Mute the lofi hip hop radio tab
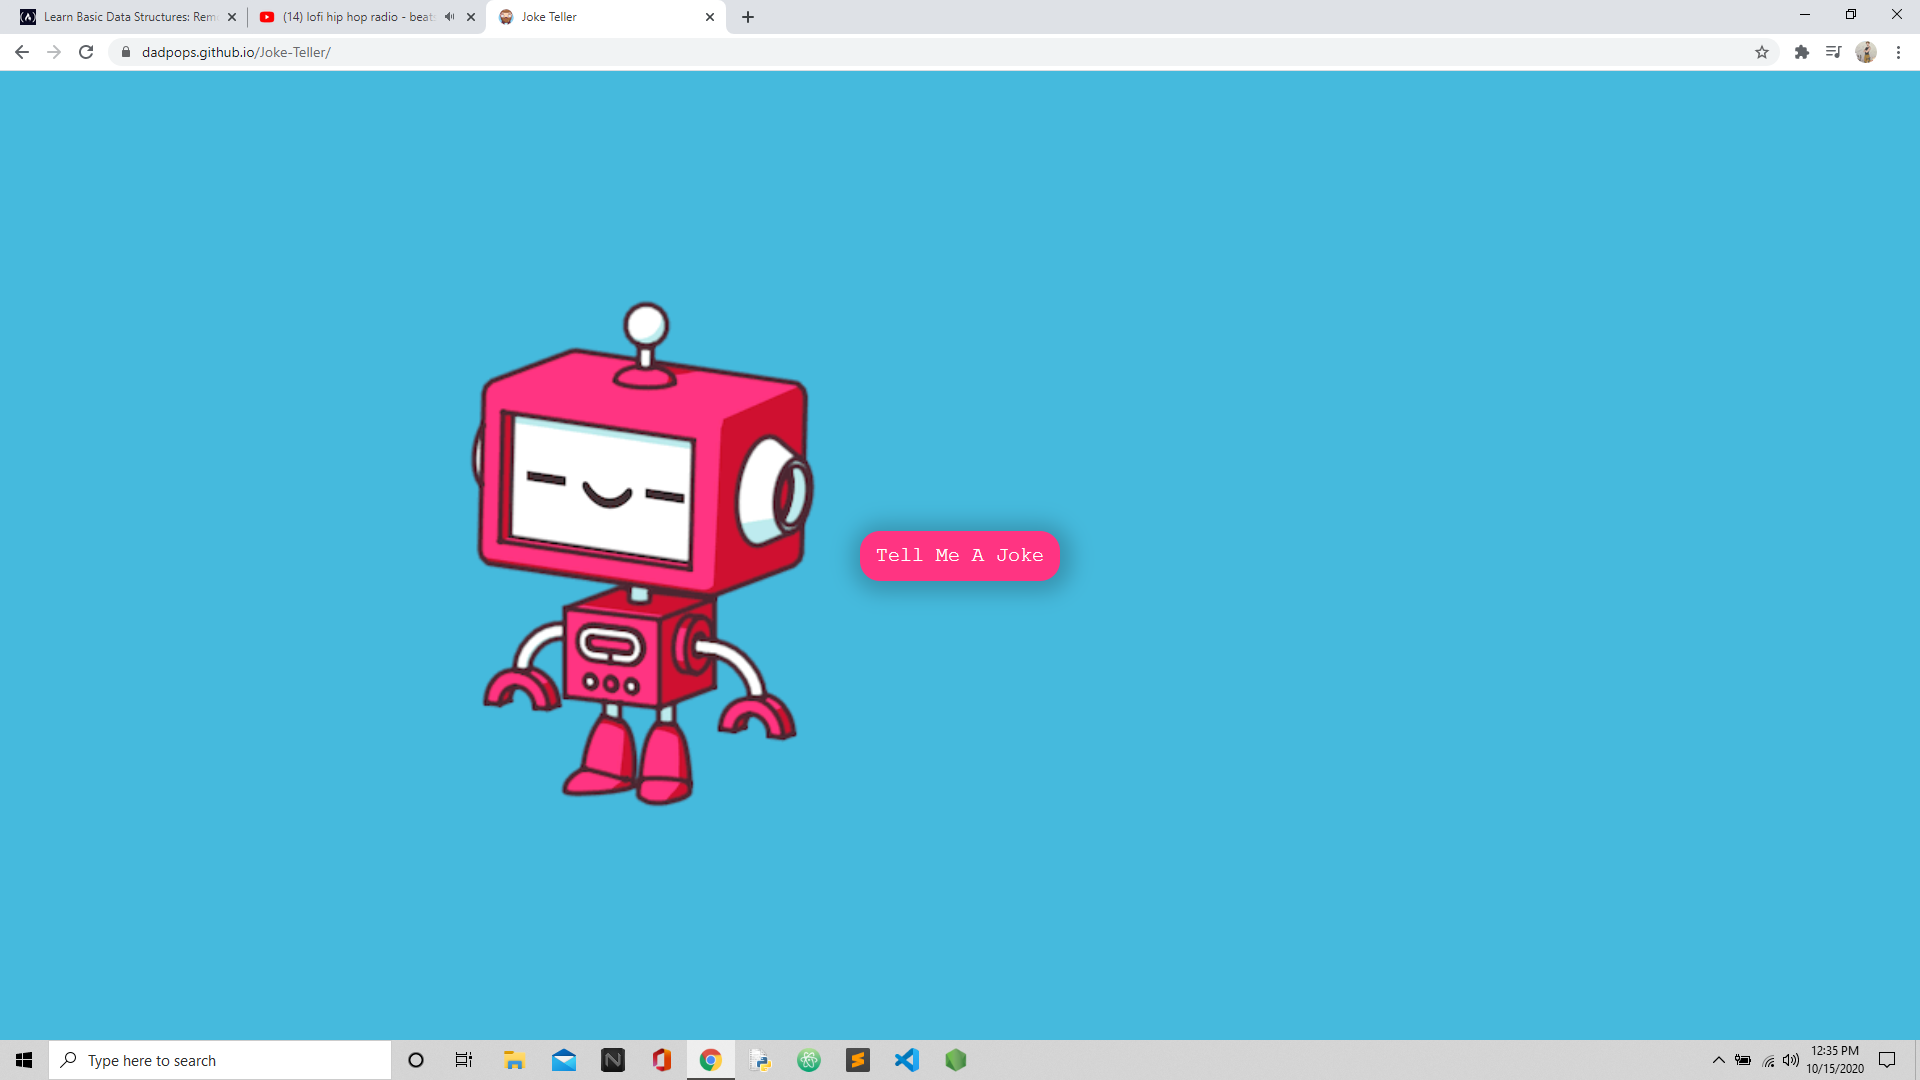Image resolution: width=1920 pixels, height=1080 pixels. (447, 16)
